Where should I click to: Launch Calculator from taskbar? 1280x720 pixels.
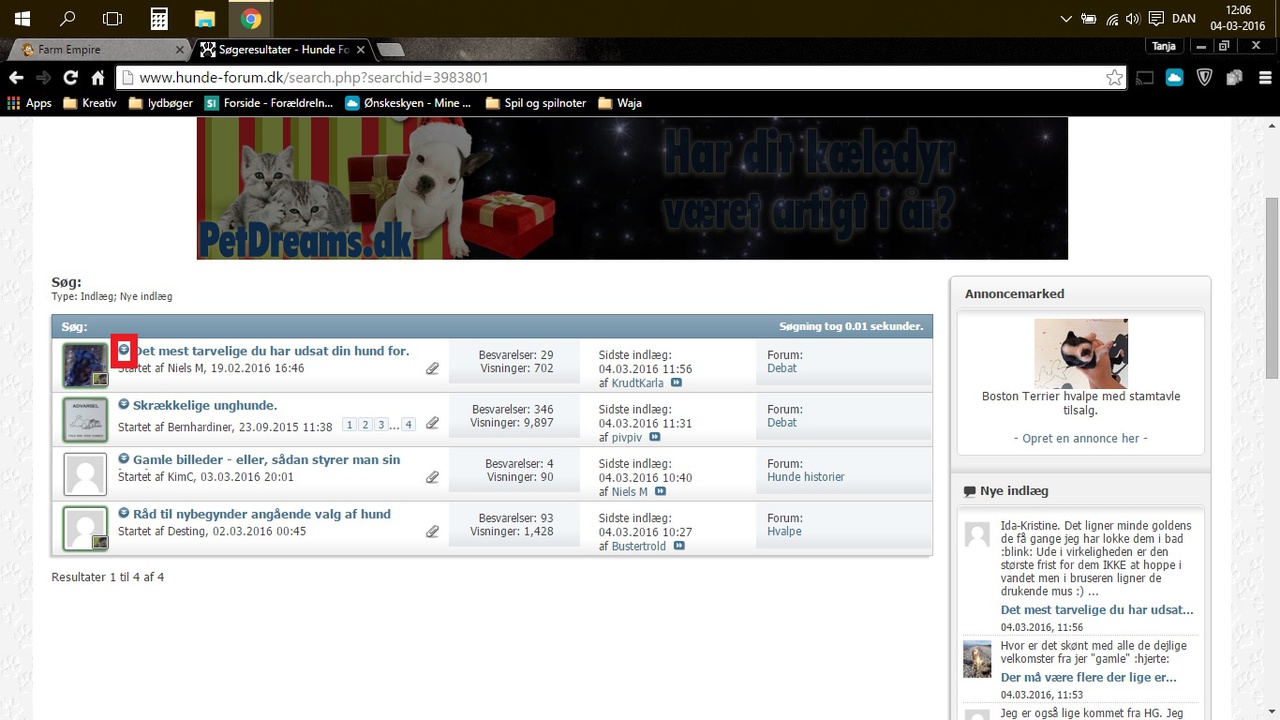point(159,18)
